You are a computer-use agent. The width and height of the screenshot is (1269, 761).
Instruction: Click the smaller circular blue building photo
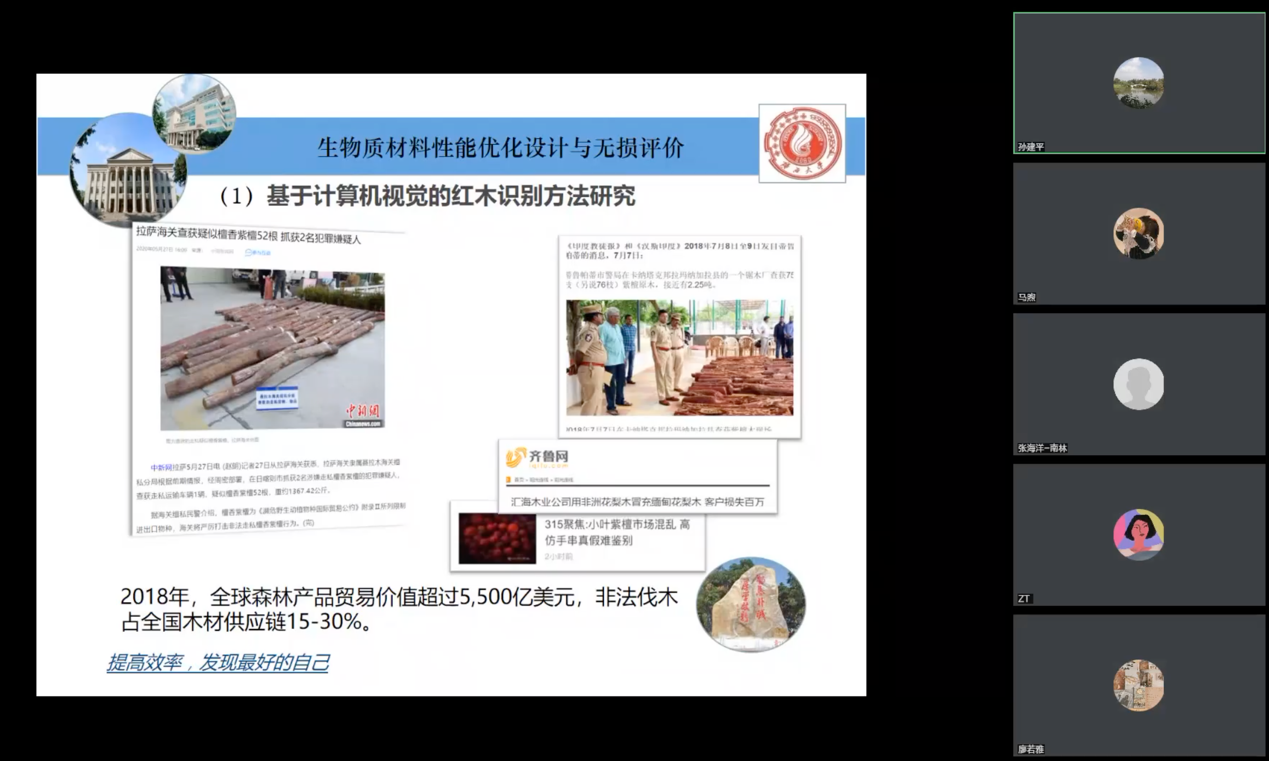tap(193, 113)
